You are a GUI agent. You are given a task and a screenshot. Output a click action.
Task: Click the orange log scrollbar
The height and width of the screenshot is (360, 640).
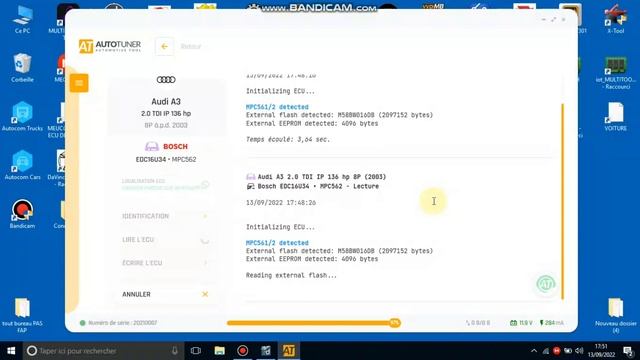tap(562, 201)
